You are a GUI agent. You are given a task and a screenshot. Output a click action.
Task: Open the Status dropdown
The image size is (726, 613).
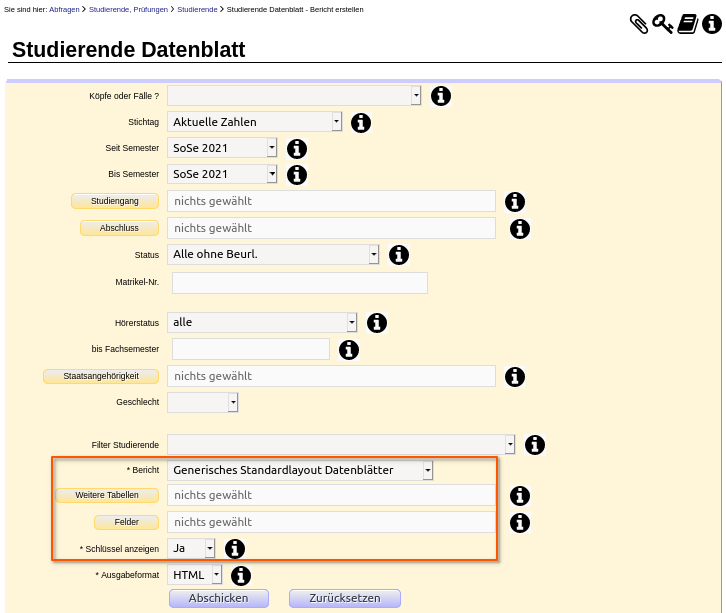coord(273,254)
